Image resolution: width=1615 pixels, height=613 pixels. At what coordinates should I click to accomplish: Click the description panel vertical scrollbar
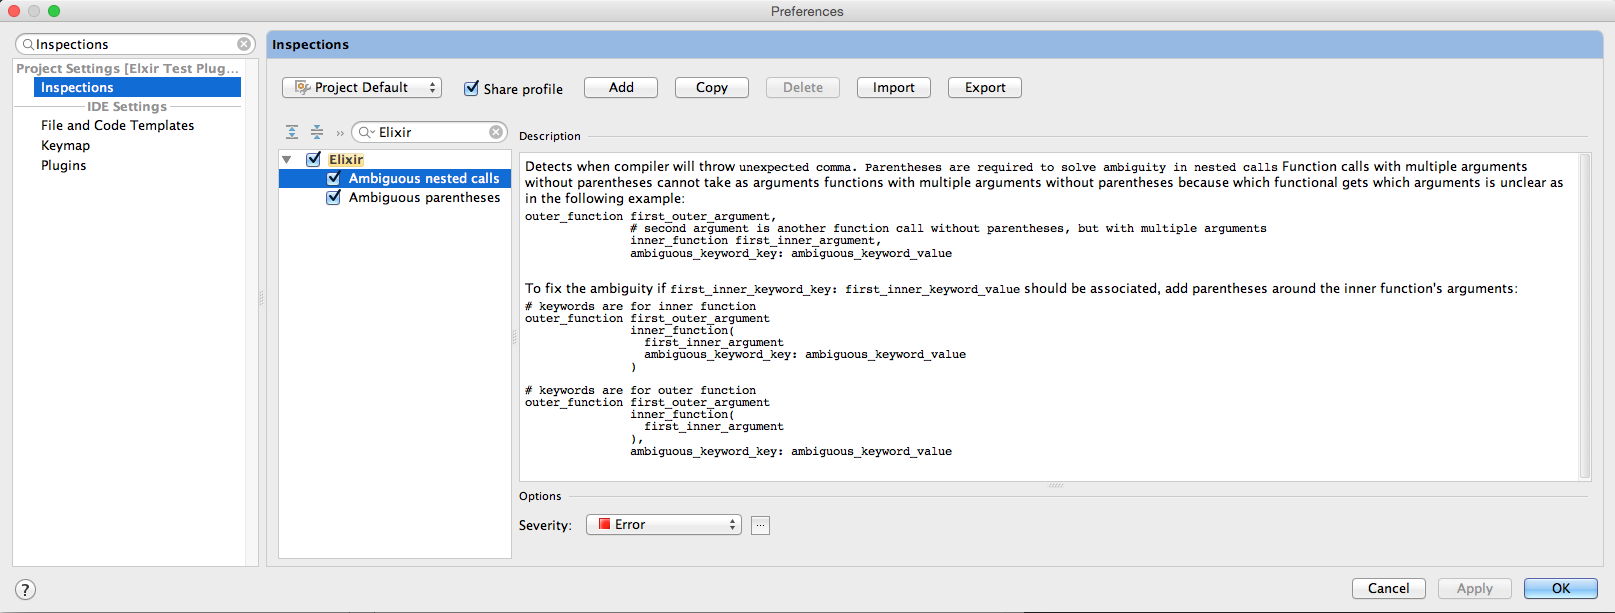click(x=1584, y=315)
